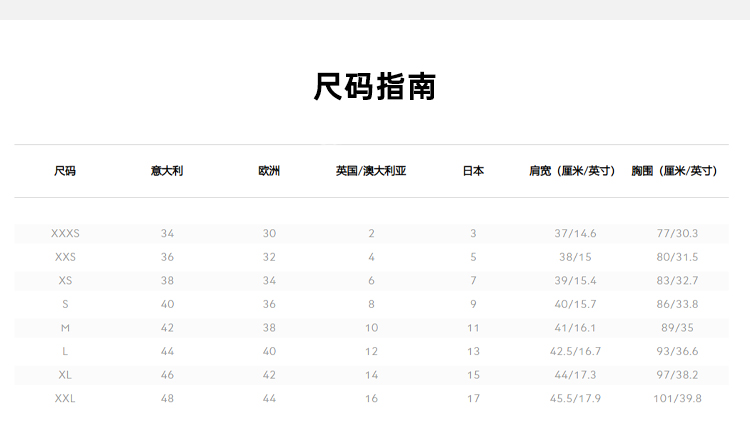Image resolution: width=750 pixels, height=446 pixels.
Task: Select the XL size row label
Action: [x=65, y=375]
